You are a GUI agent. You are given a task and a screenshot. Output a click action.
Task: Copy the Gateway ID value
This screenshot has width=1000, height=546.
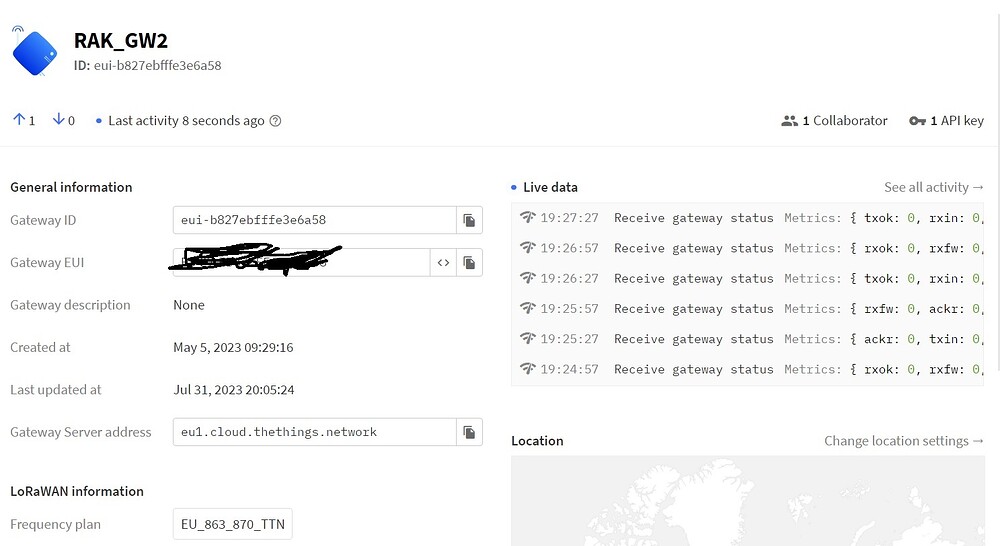[x=469, y=220]
